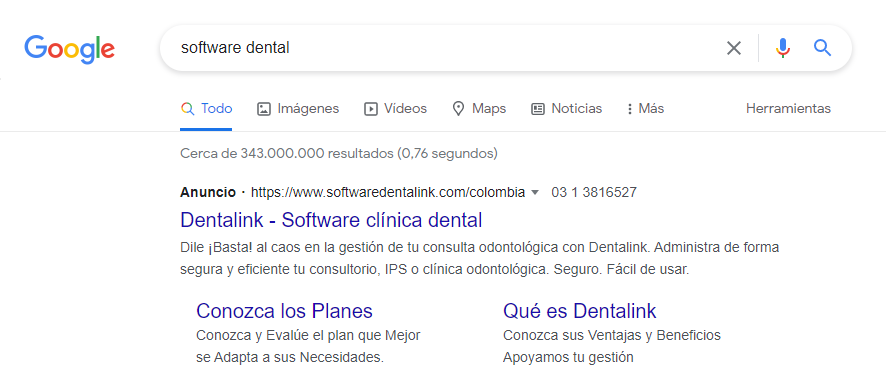Open 'Dentalink - Software clínica dental' link

pos(331,220)
